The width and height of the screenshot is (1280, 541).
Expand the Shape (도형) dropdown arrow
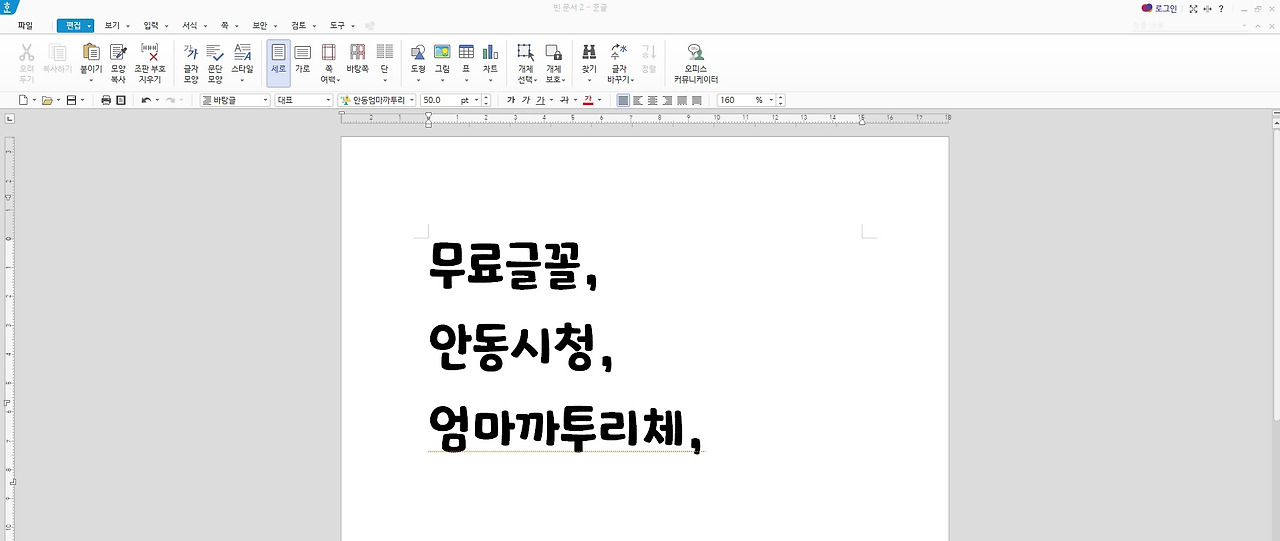coord(418,80)
